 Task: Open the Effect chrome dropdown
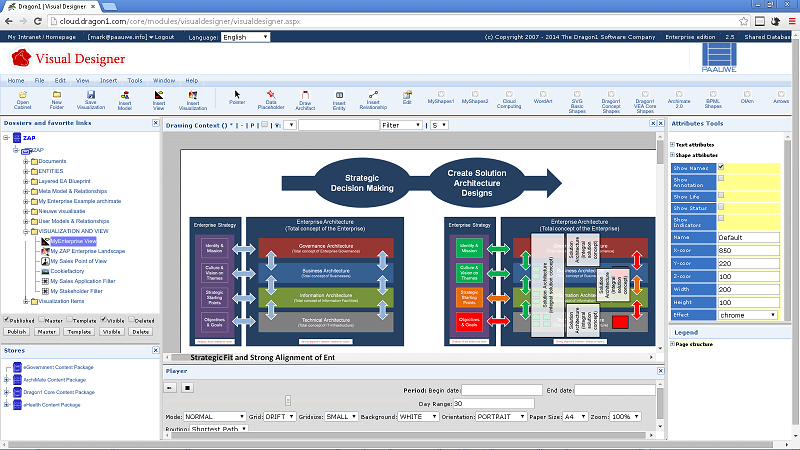[x=748, y=315]
